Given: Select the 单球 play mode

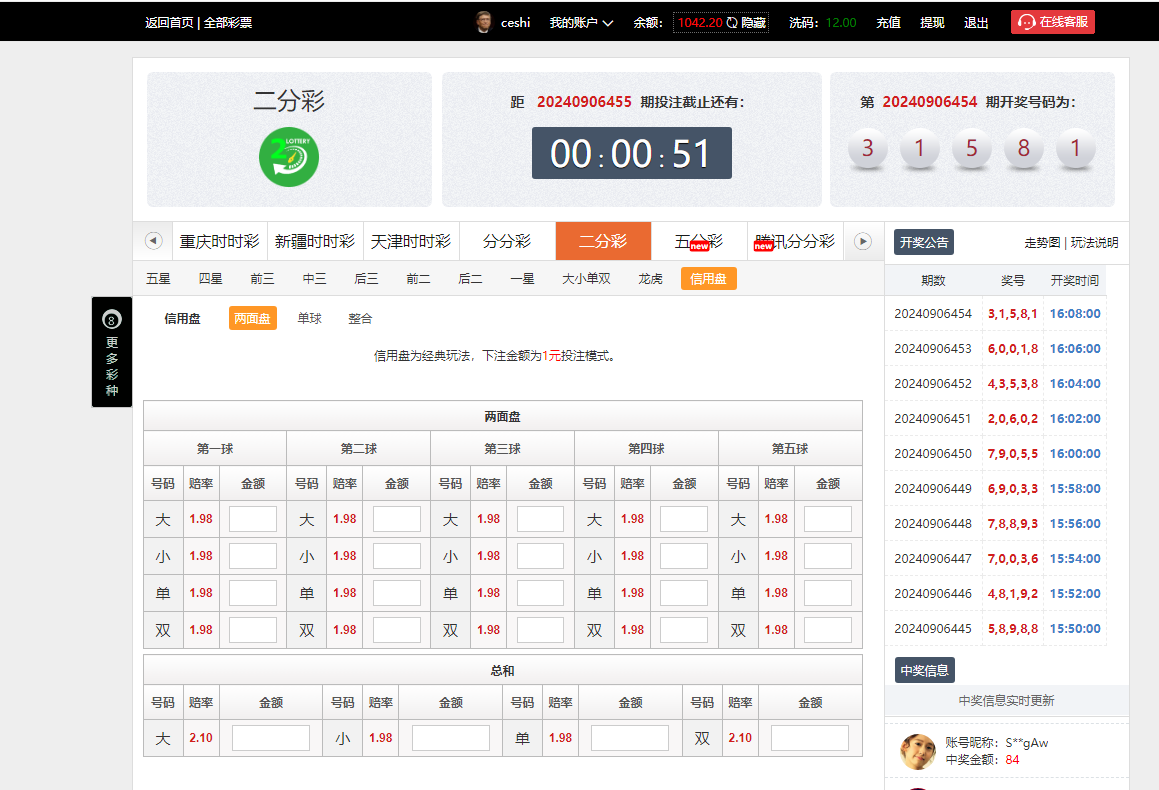Looking at the screenshot, I should pyautogui.click(x=309, y=318).
